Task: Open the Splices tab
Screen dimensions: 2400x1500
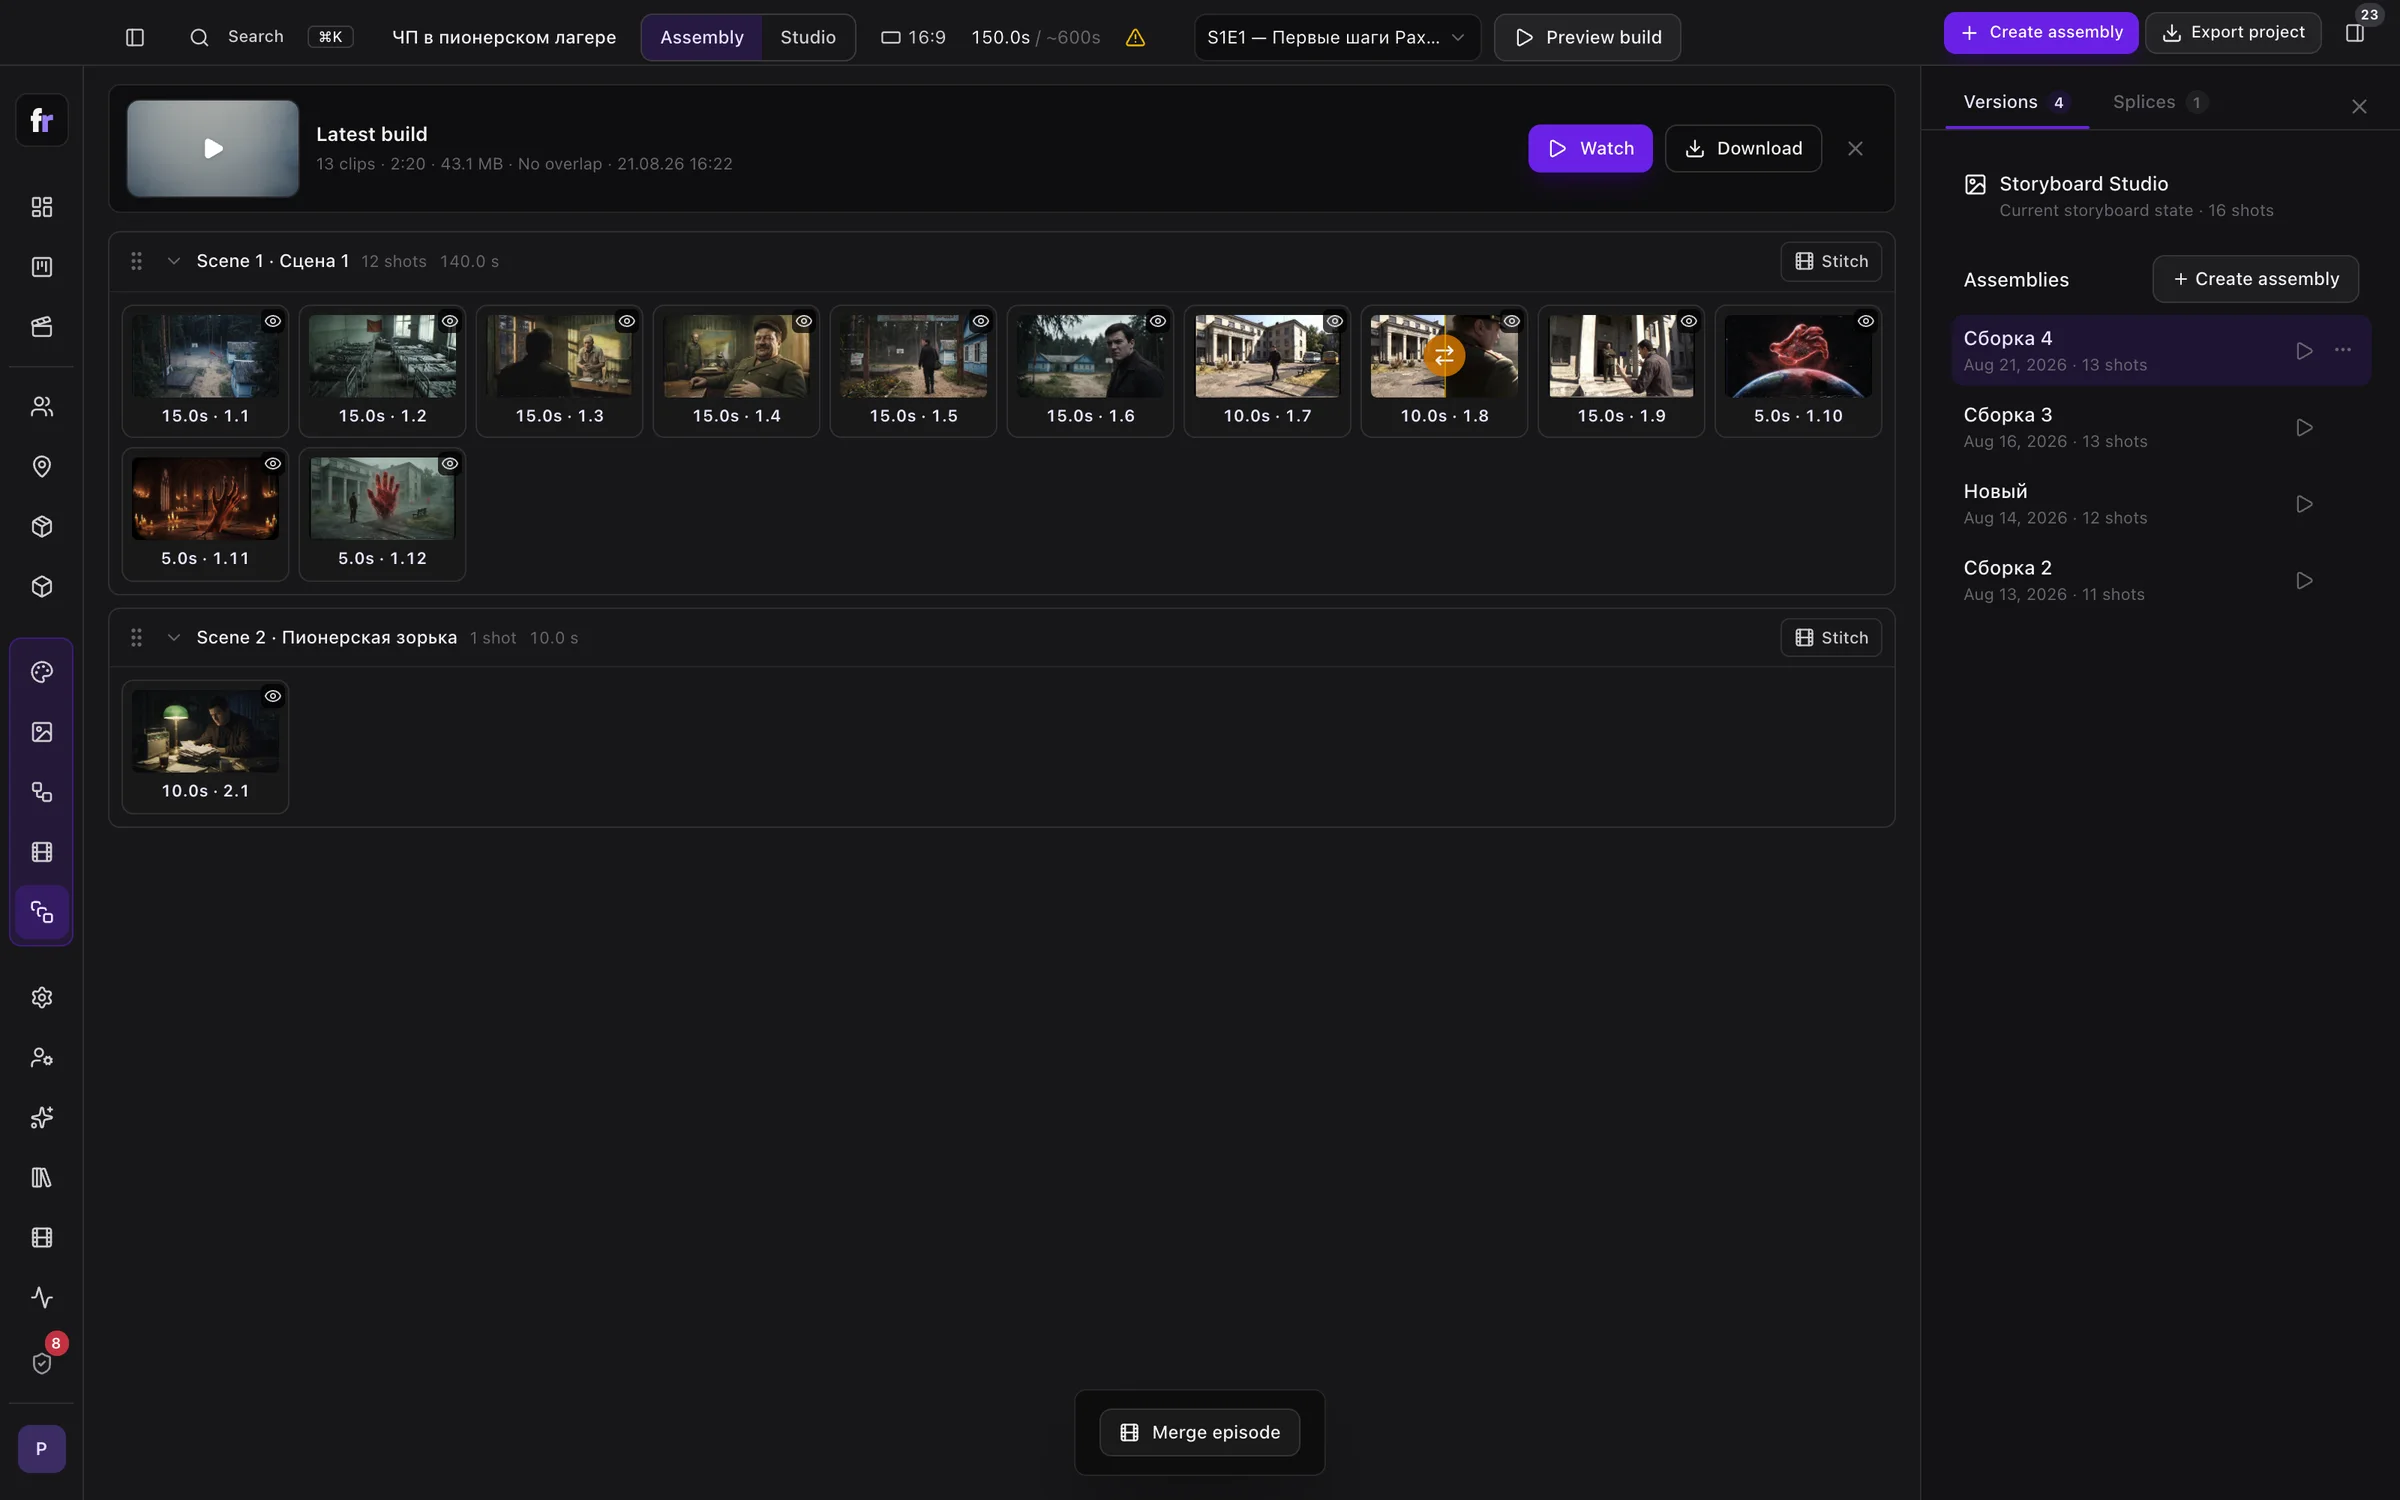Action: click(2159, 102)
